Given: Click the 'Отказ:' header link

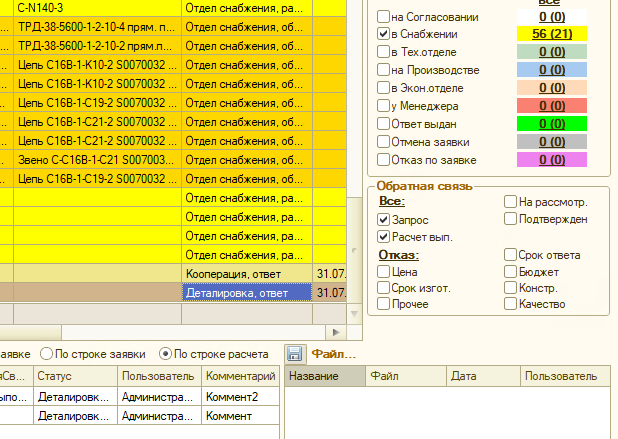Looking at the screenshot, I should 398,255.
